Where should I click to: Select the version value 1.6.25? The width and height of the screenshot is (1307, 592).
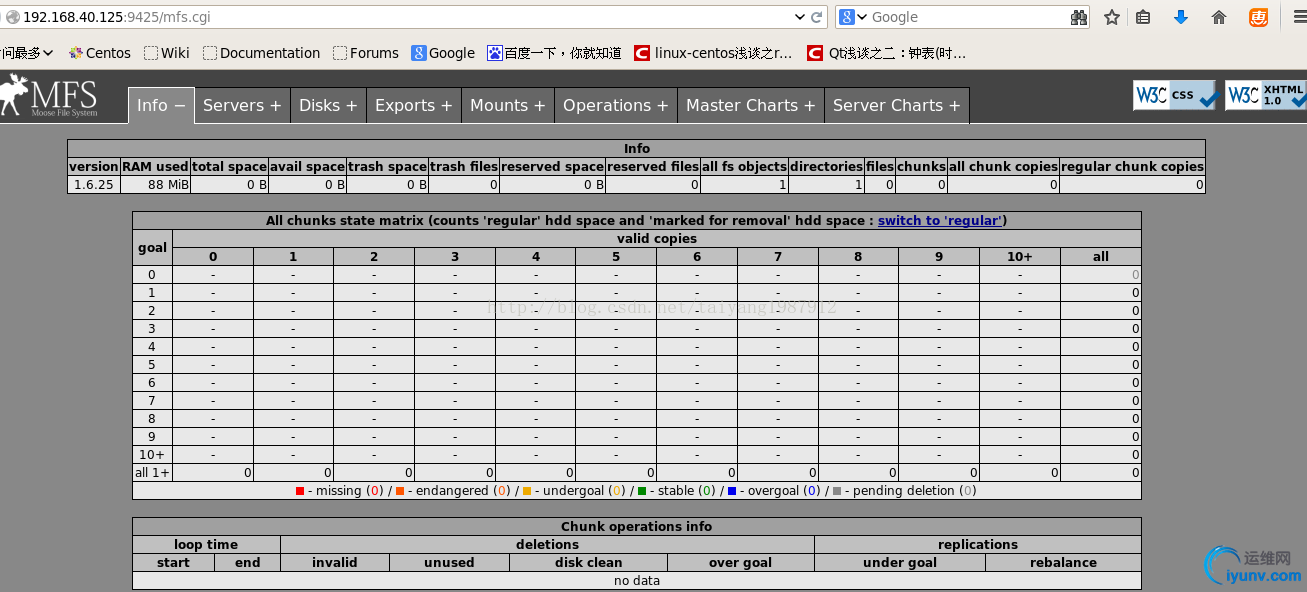tap(94, 185)
